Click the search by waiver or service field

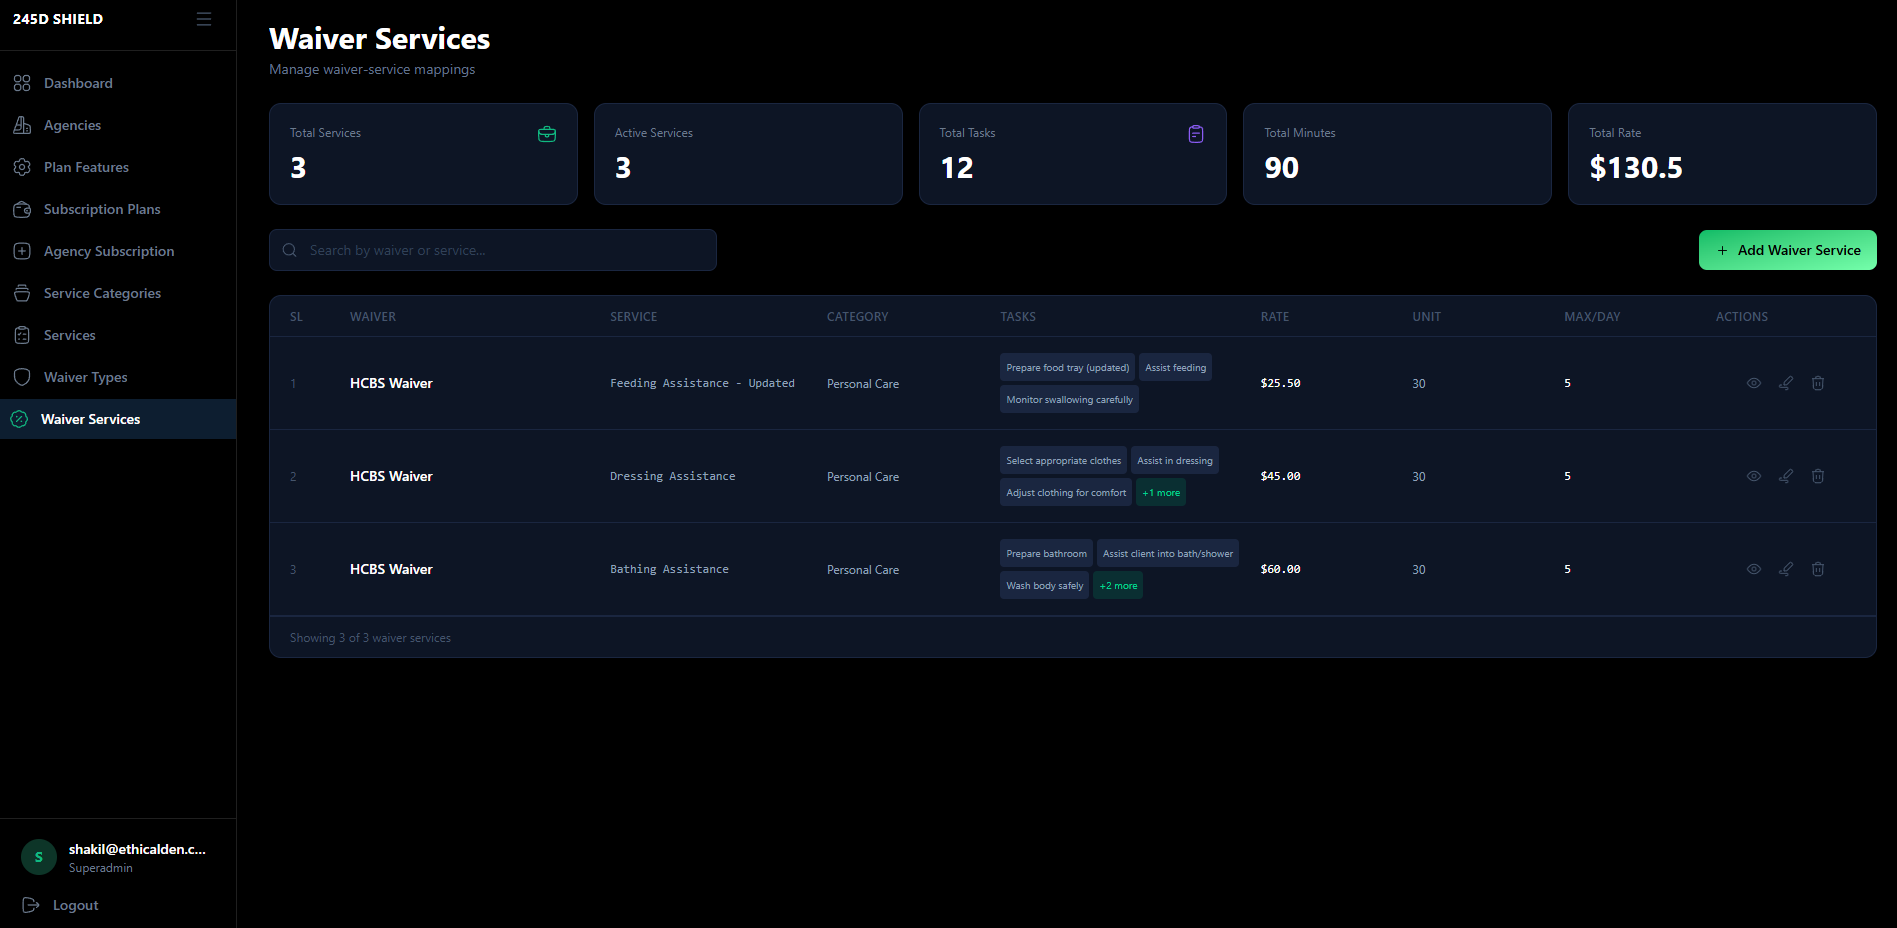(x=492, y=250)
